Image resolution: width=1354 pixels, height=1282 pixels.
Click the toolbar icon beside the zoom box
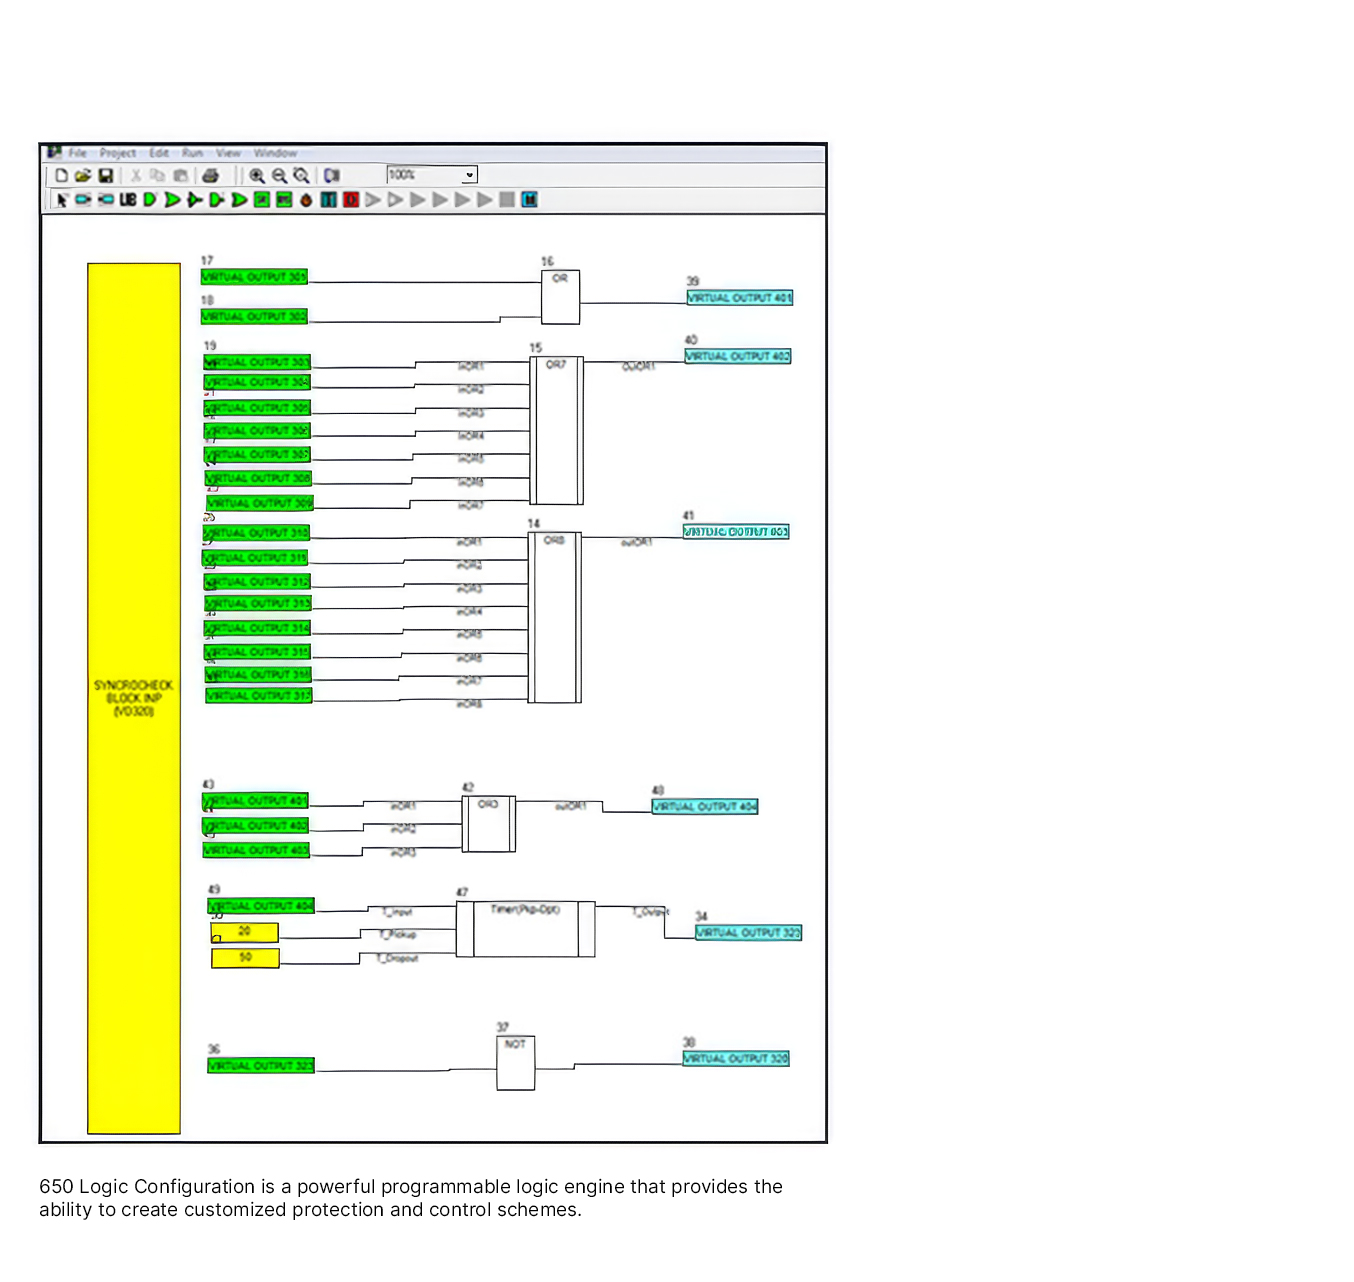point(332,175)
